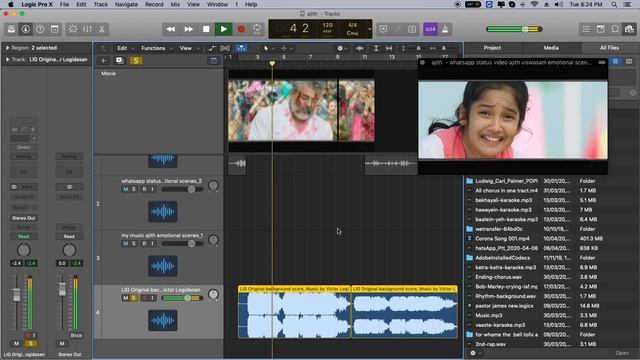Click the Stop transport button
This screenshot has width=640, height=360.
click(x=206, y=29)
